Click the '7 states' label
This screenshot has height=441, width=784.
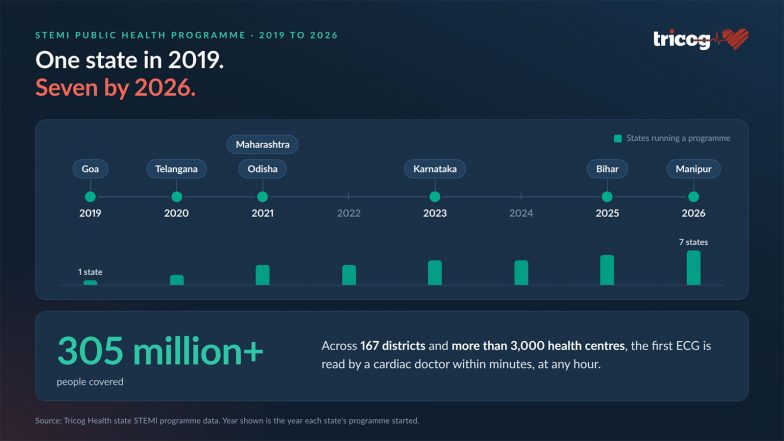click(694, 242)
